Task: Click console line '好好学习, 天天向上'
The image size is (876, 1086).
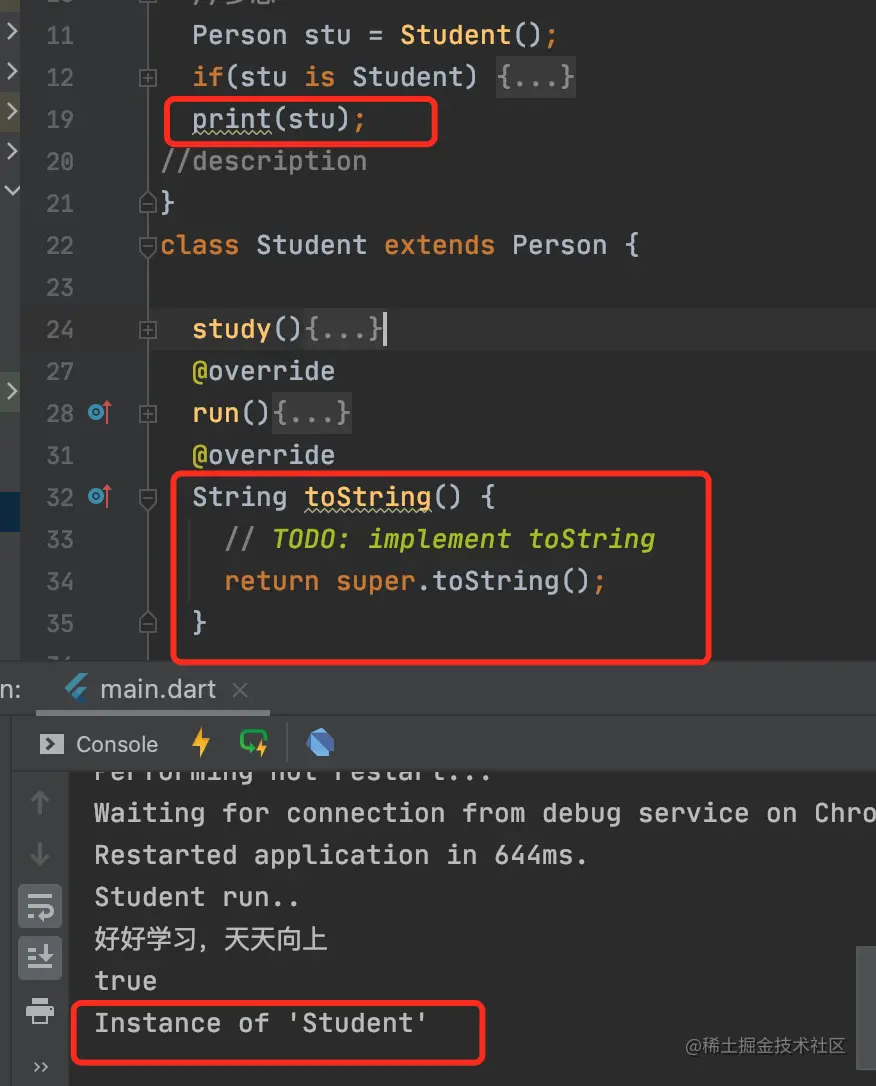Action: 211,939
